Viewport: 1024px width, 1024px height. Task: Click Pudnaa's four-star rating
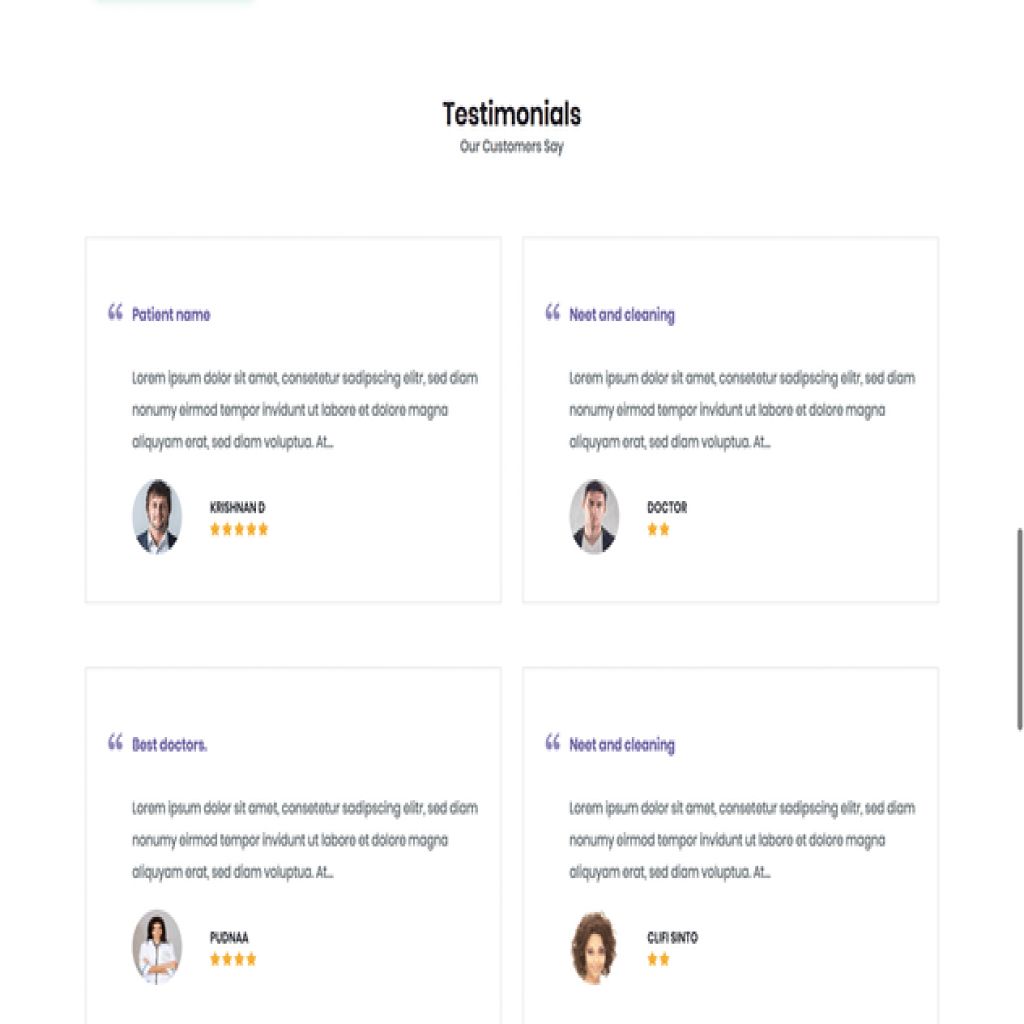(233, 960)
